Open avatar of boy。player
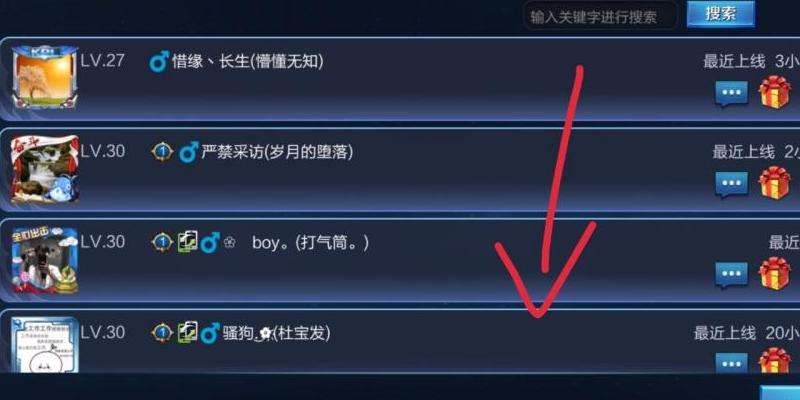 pos(45,260)
